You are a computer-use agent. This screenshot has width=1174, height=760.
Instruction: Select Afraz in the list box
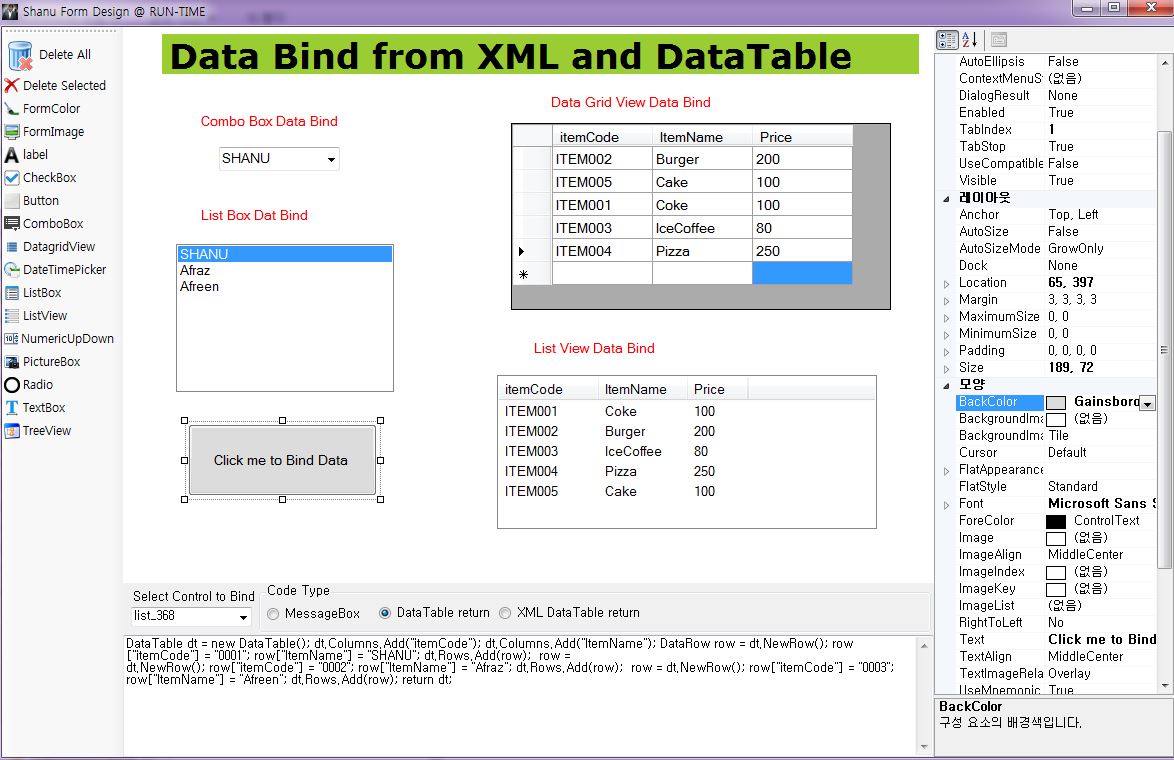click(x=195, y=270)
